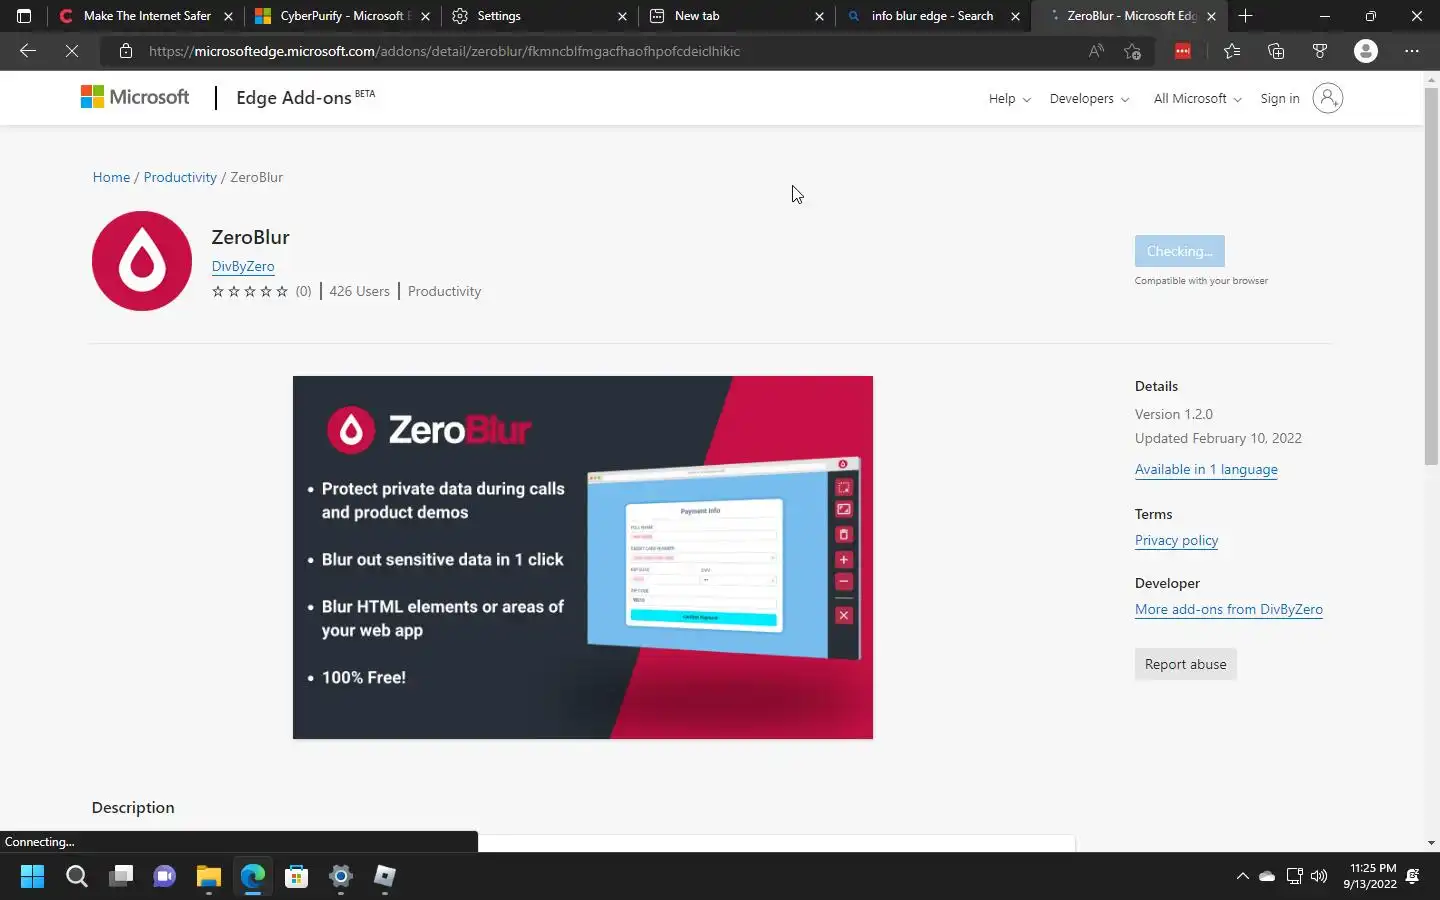Open Collections in toolbar
The width and height of the screenshot is (1440, 900).
click(x=1276, y=51)
